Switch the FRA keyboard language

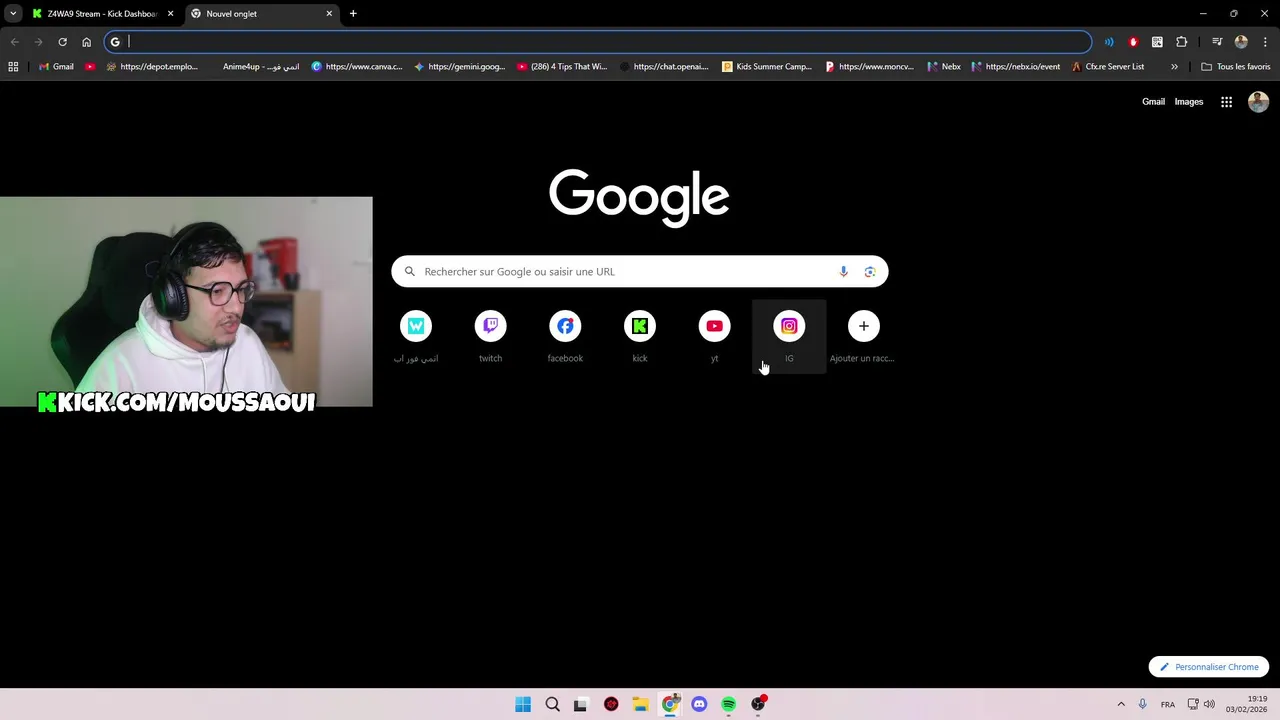tap(1167, 704)
